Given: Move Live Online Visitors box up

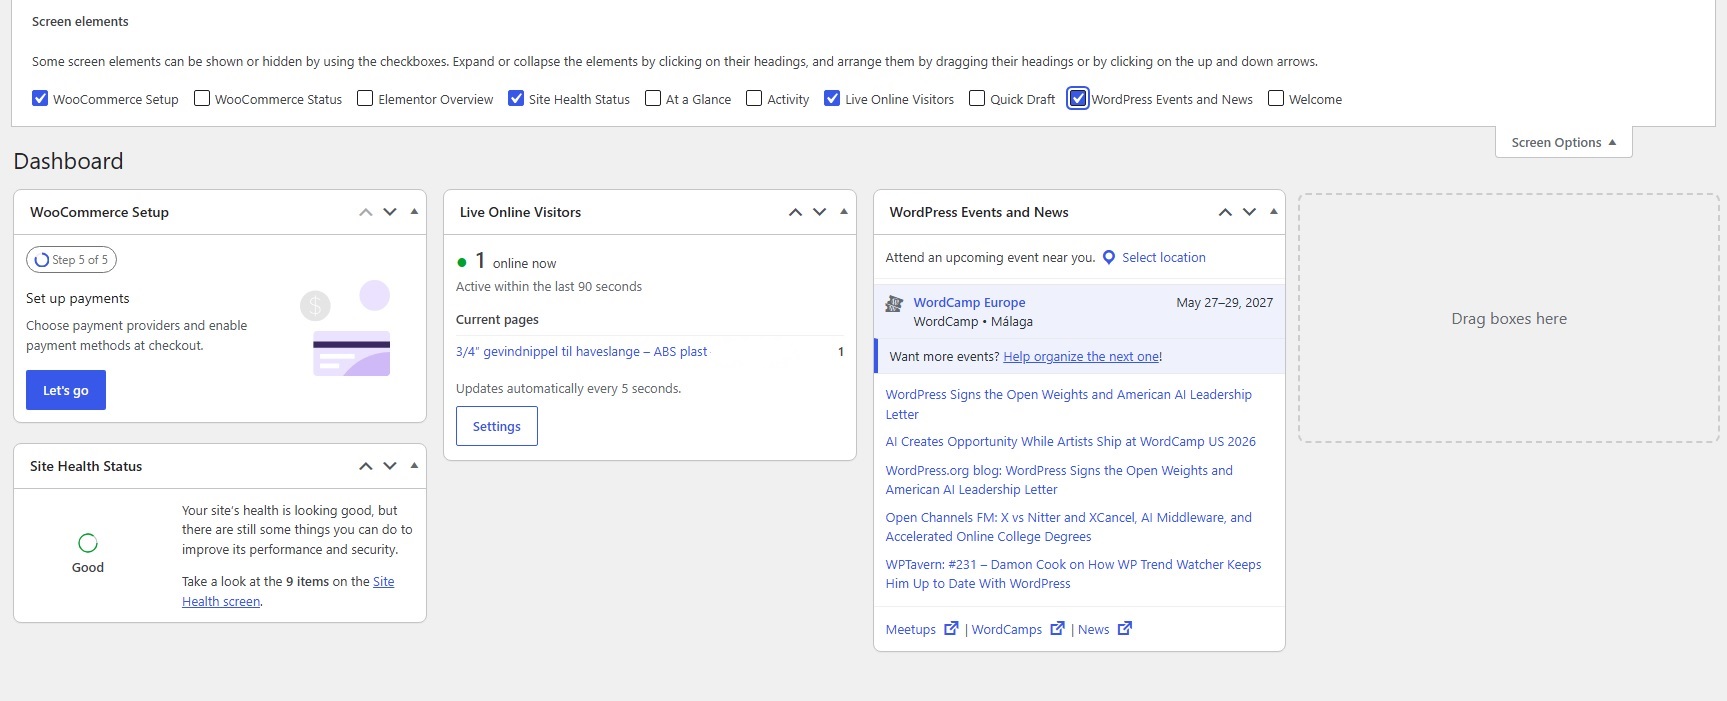Looking at the screenshot, I should (796, 212).
